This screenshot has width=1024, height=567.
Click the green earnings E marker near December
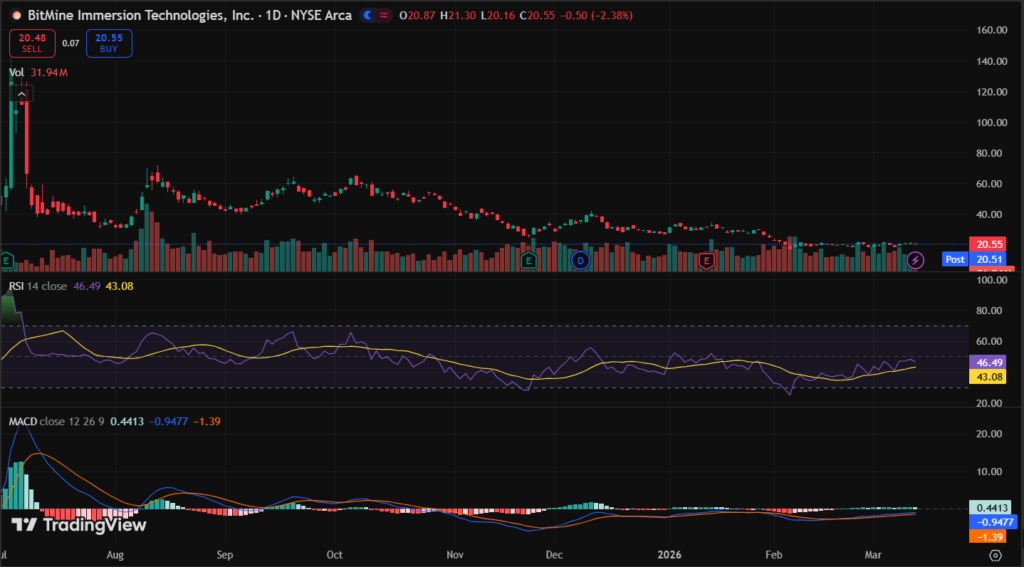(528, 261)
